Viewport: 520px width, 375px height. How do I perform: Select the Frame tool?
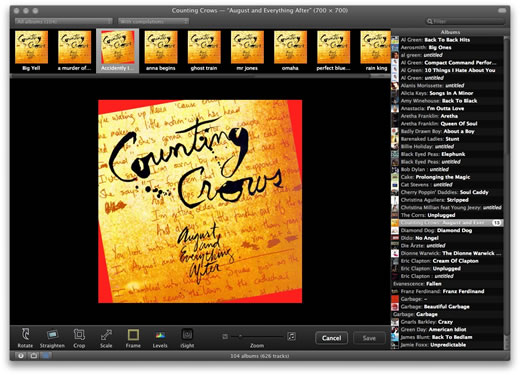coord(133,338)
